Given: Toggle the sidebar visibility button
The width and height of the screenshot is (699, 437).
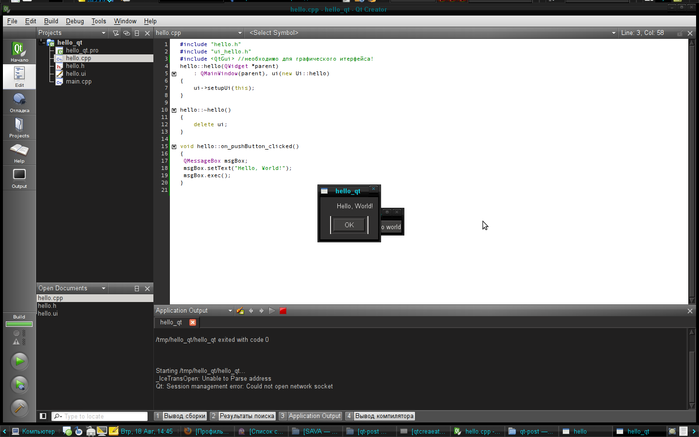Looking at the screenshot, I should click(x=43, y=416).
